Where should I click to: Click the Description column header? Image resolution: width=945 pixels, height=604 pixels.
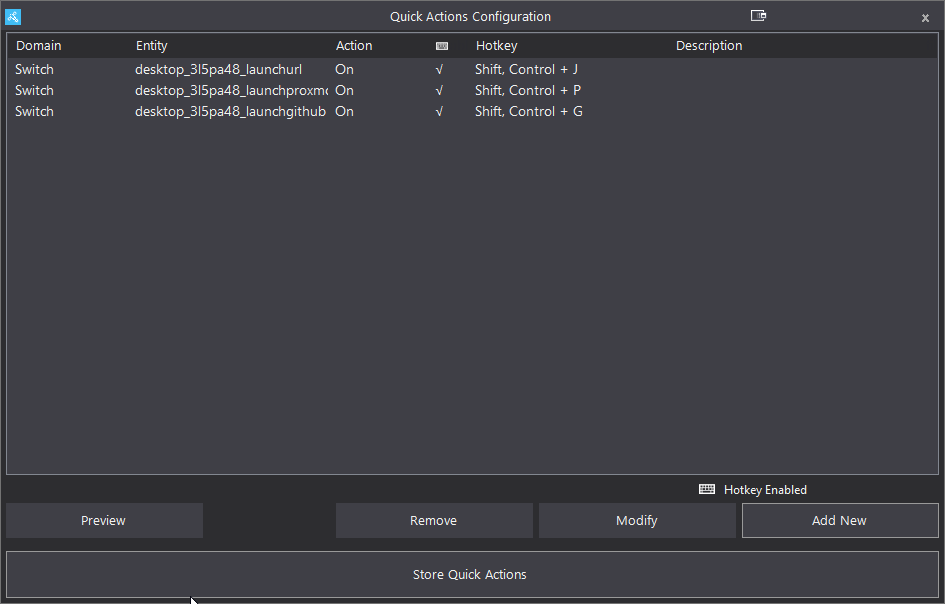pos(709,46)
